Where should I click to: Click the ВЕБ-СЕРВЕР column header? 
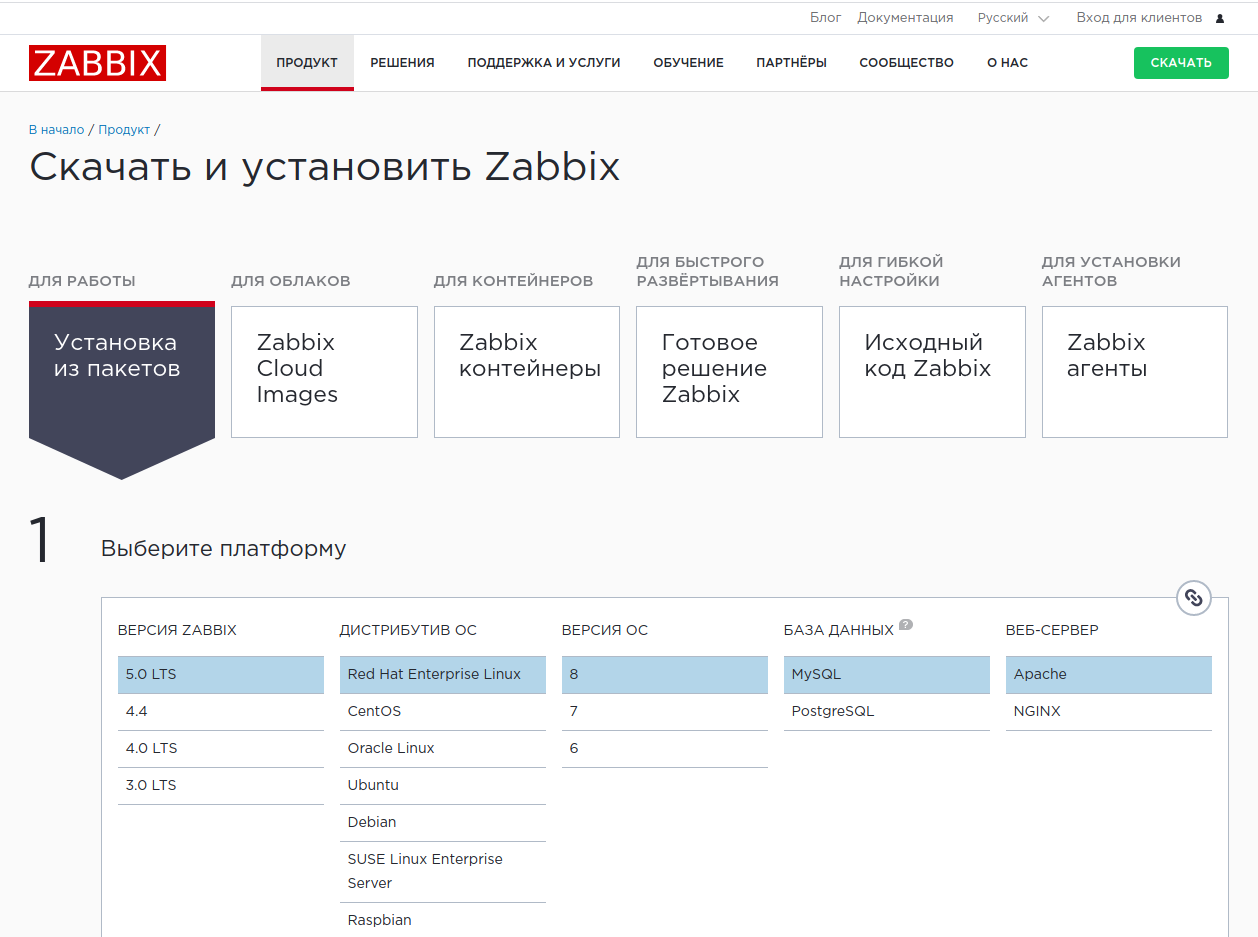1052,630
